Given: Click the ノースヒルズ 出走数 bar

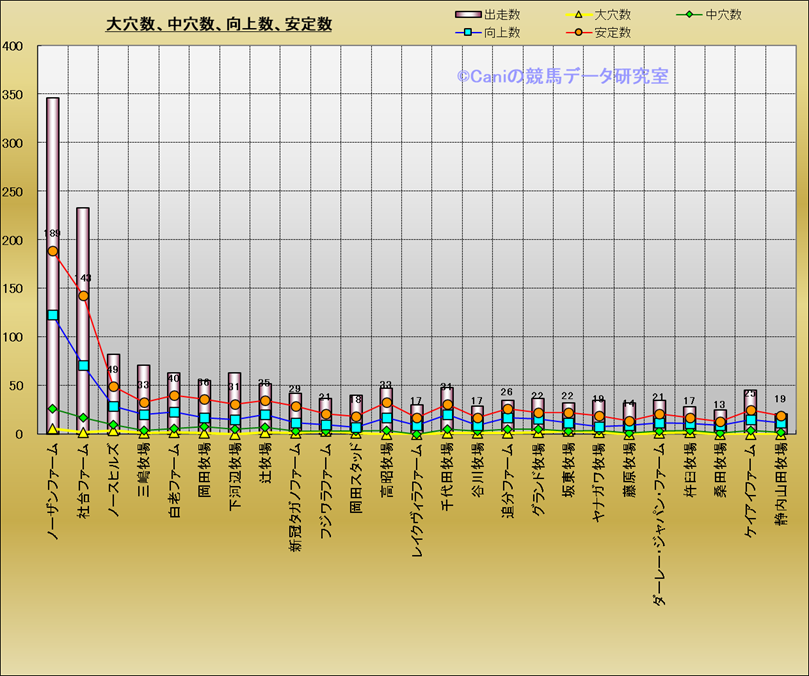Looking at the screenshot, I should (113, 370).
